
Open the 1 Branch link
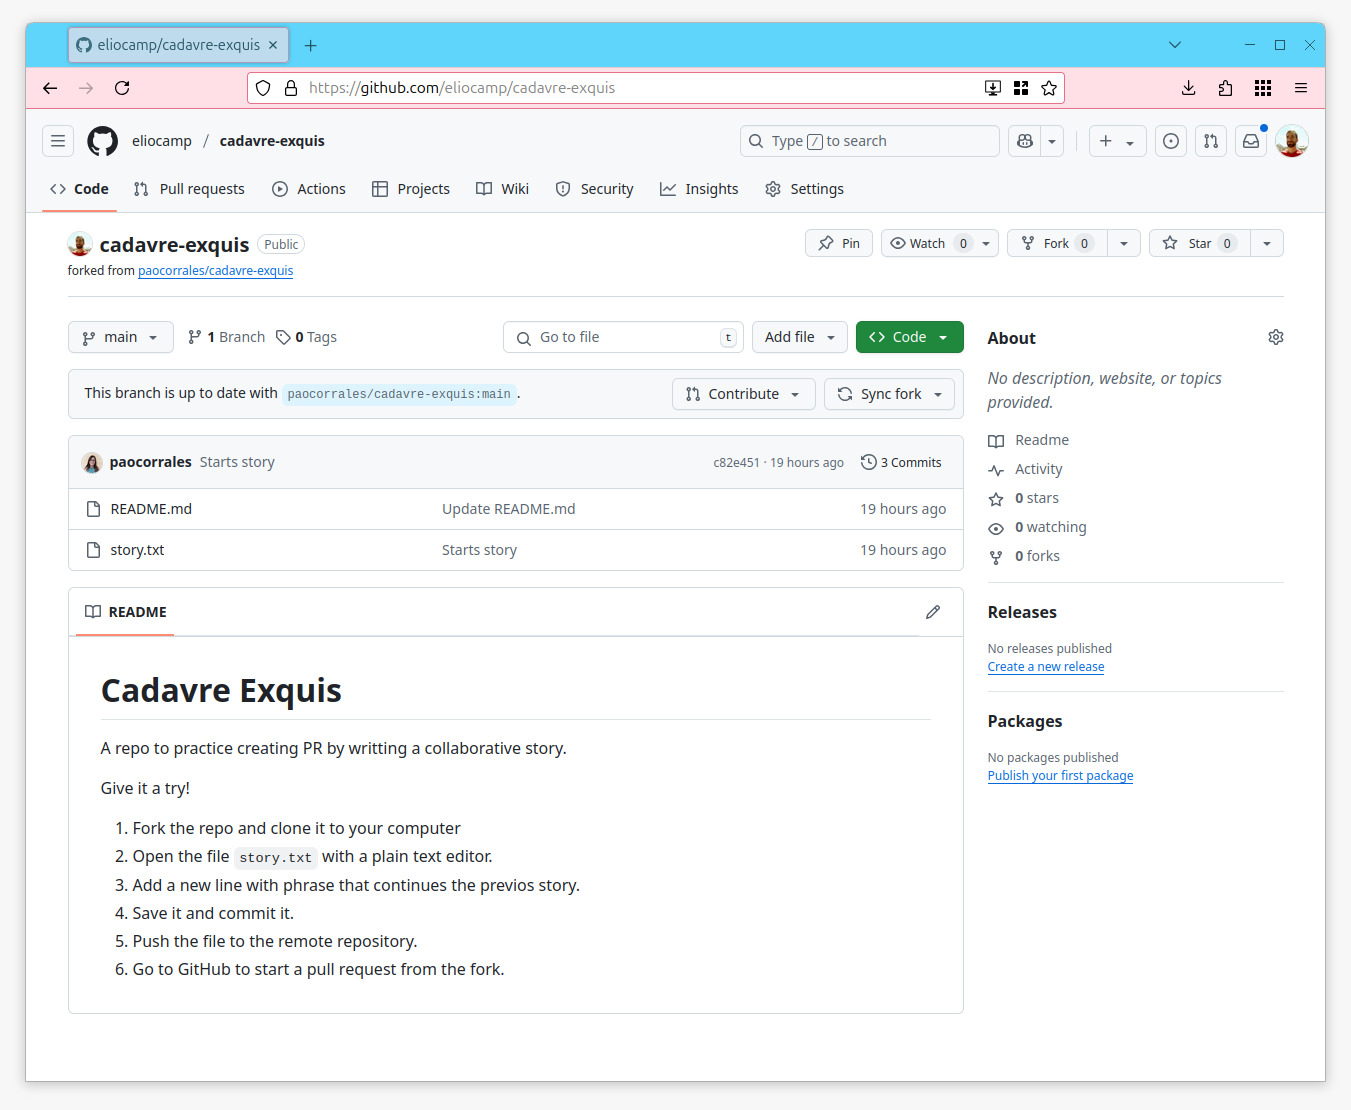pos(226,337)
